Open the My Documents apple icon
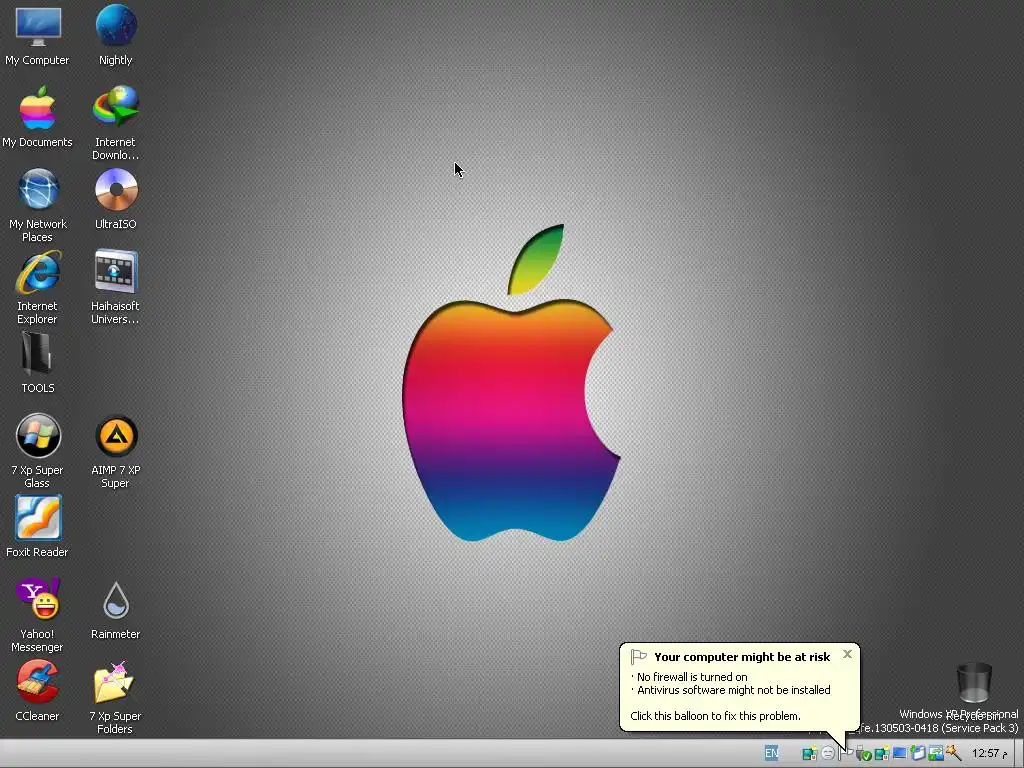 click(37, 118)
